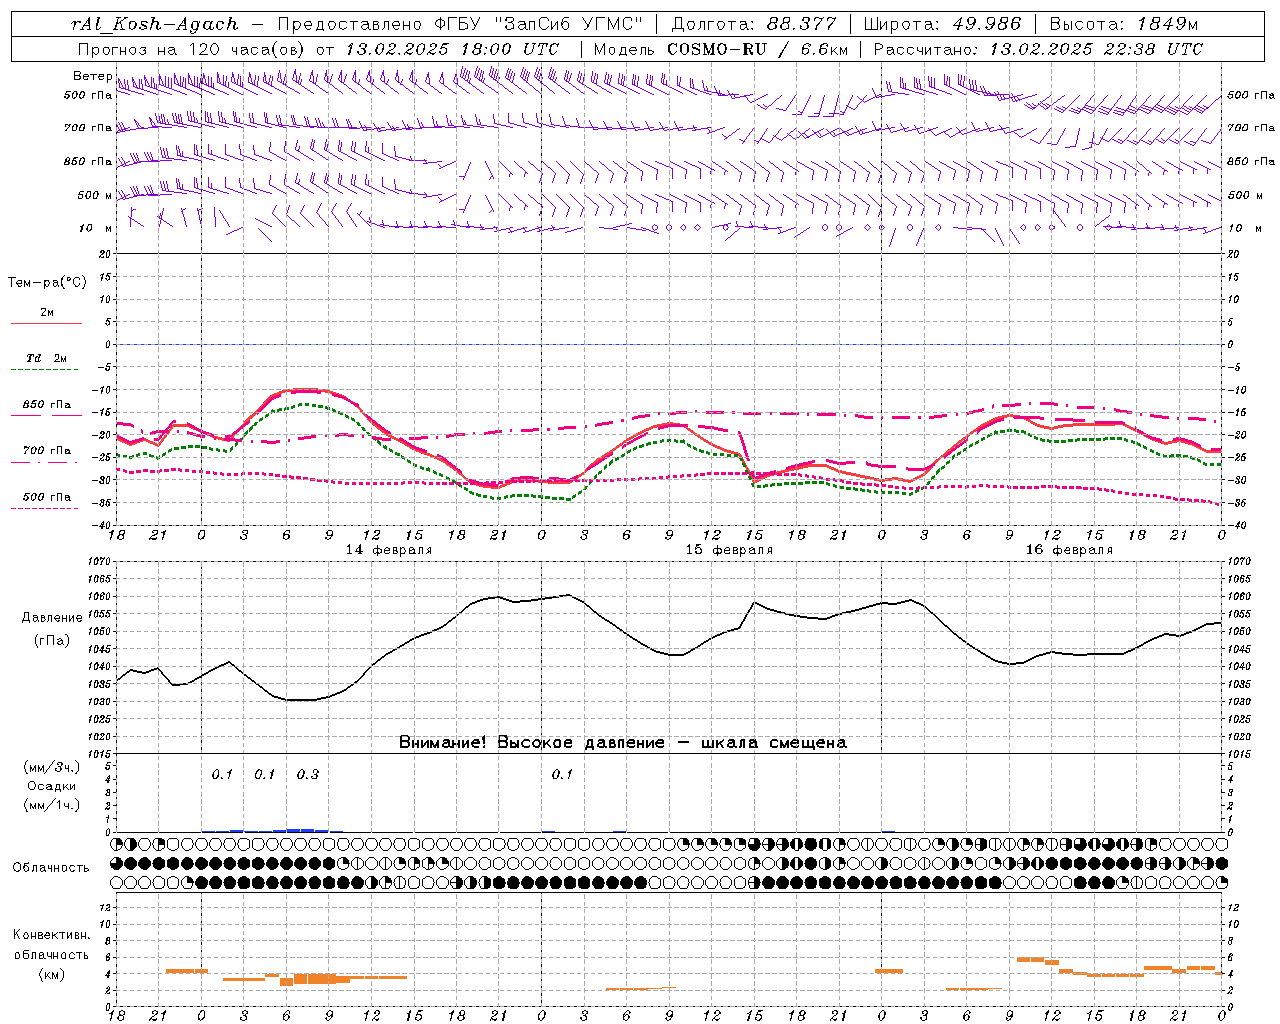
Task: Click the 10 м wind level label on left
Action: click(x=96, y=228)
